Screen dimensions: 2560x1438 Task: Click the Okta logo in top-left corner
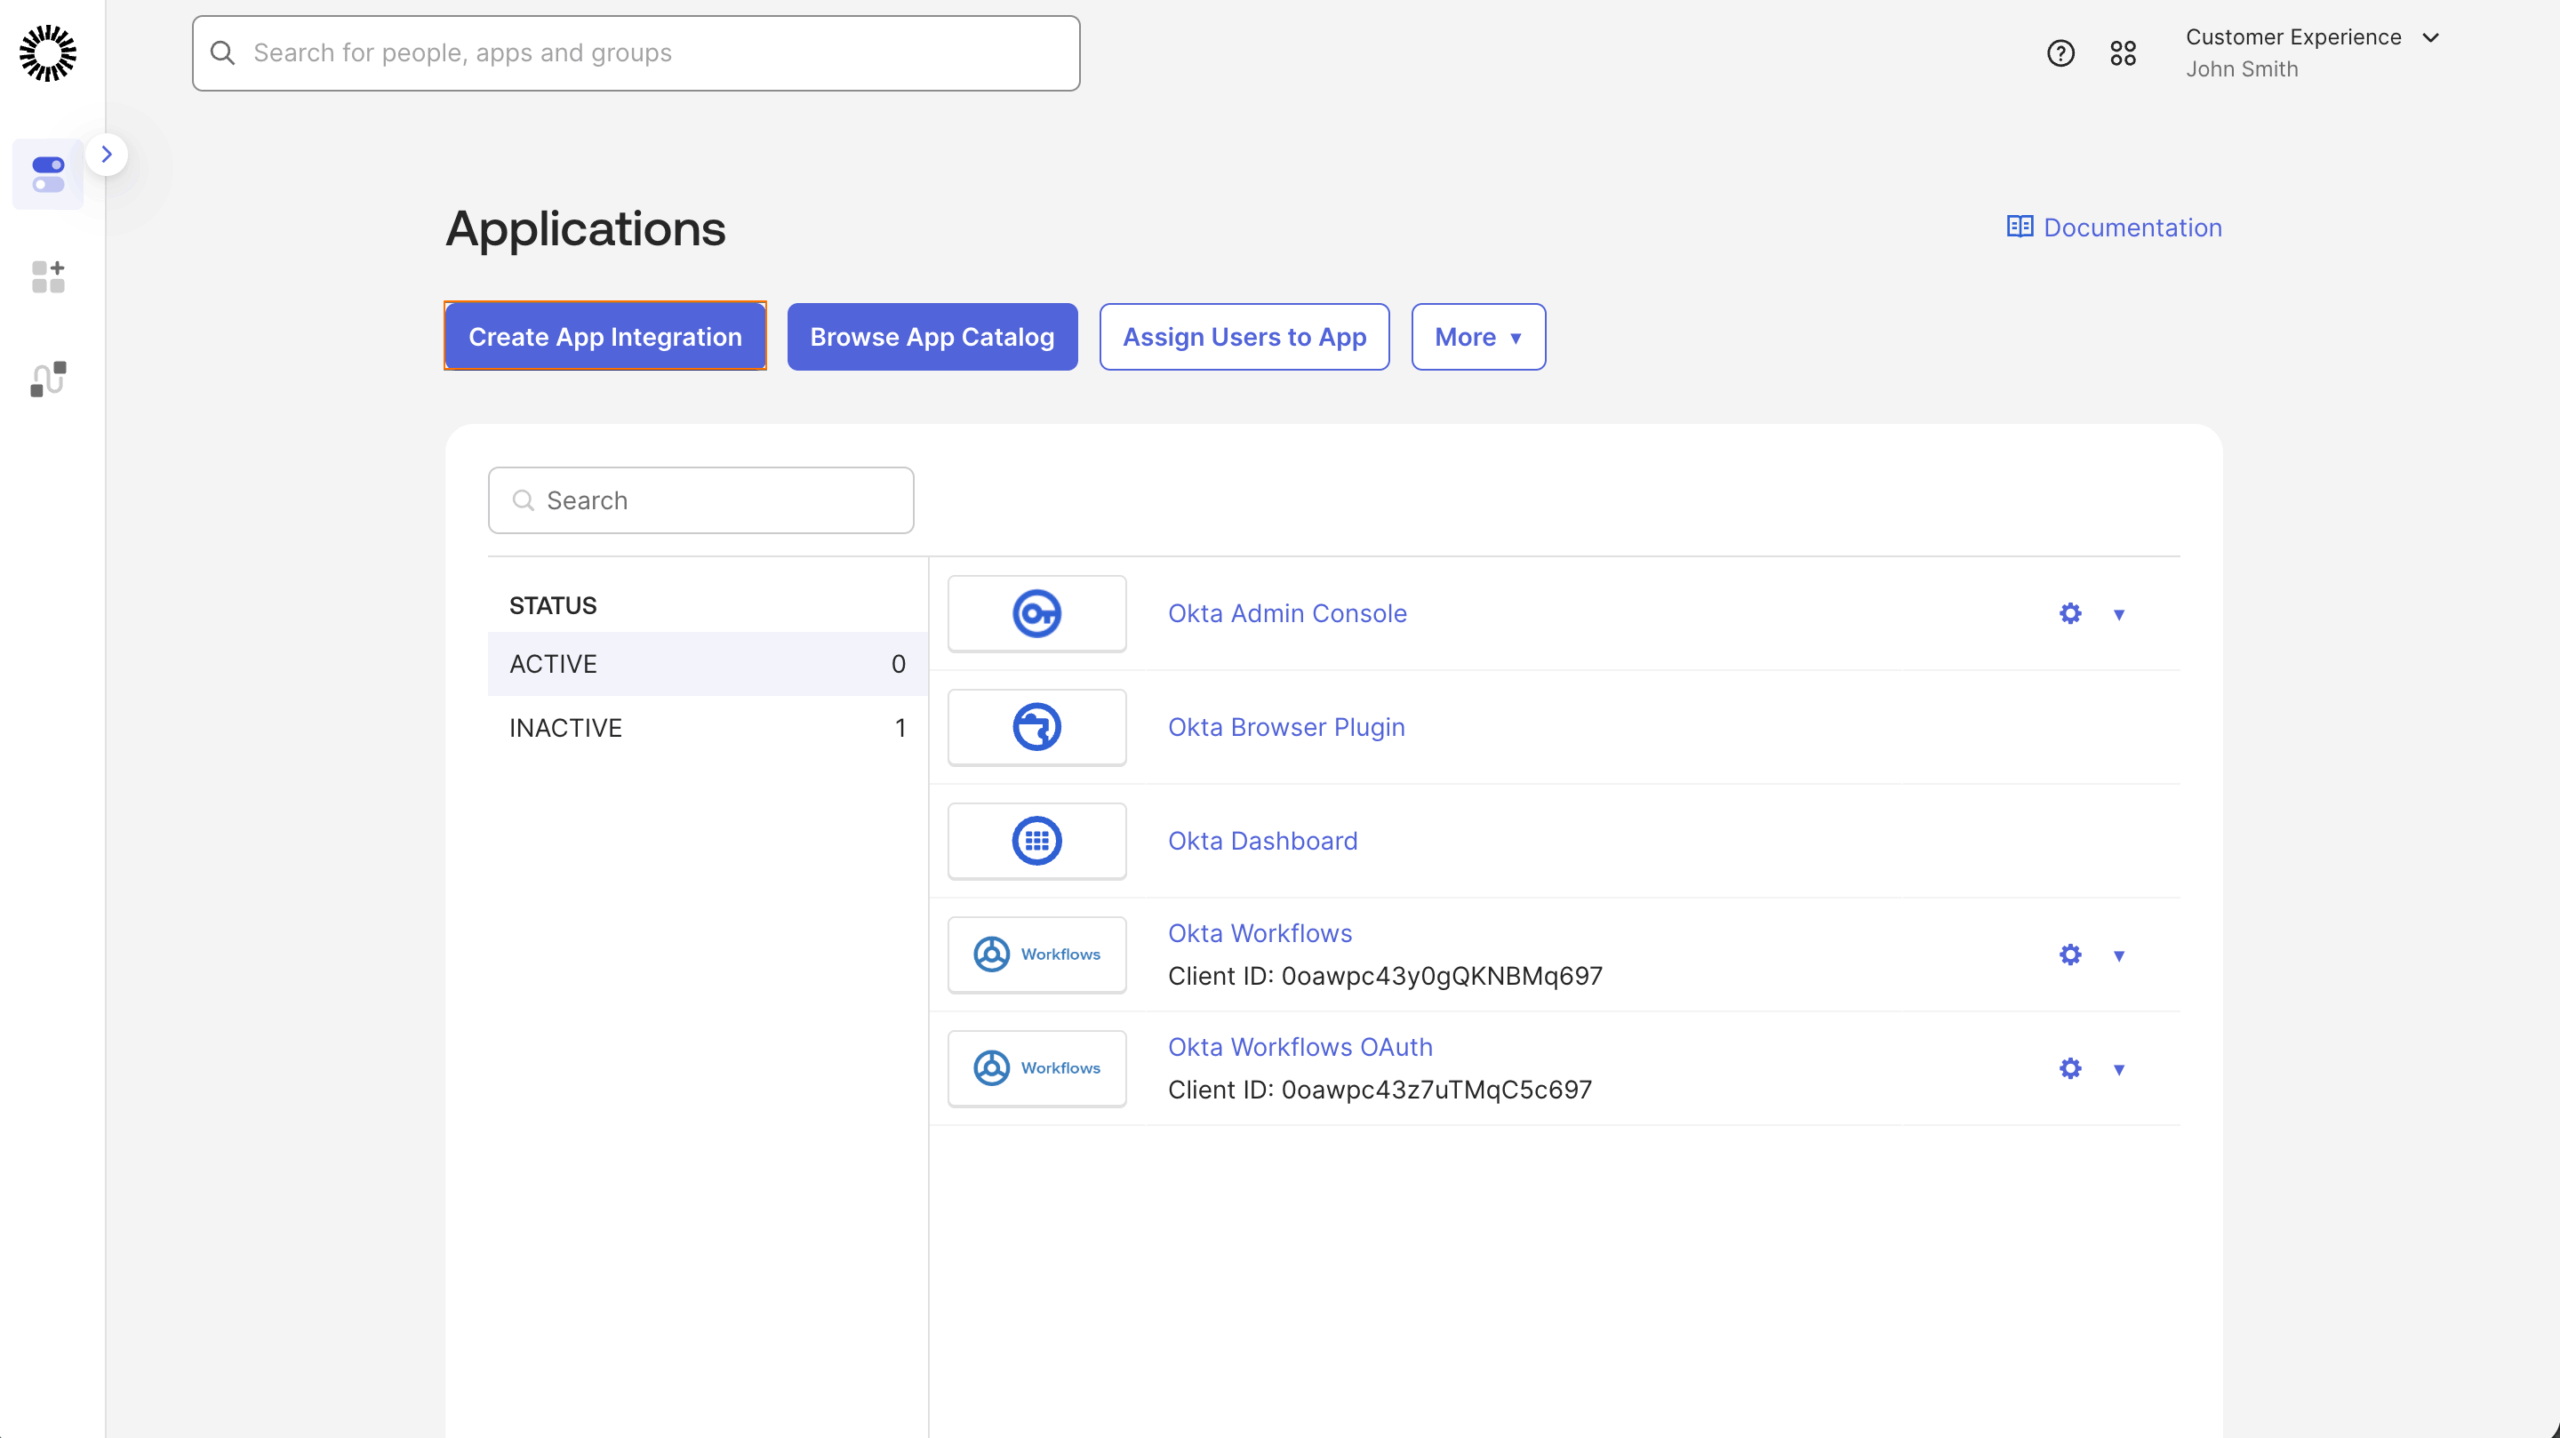coord(48,53)
